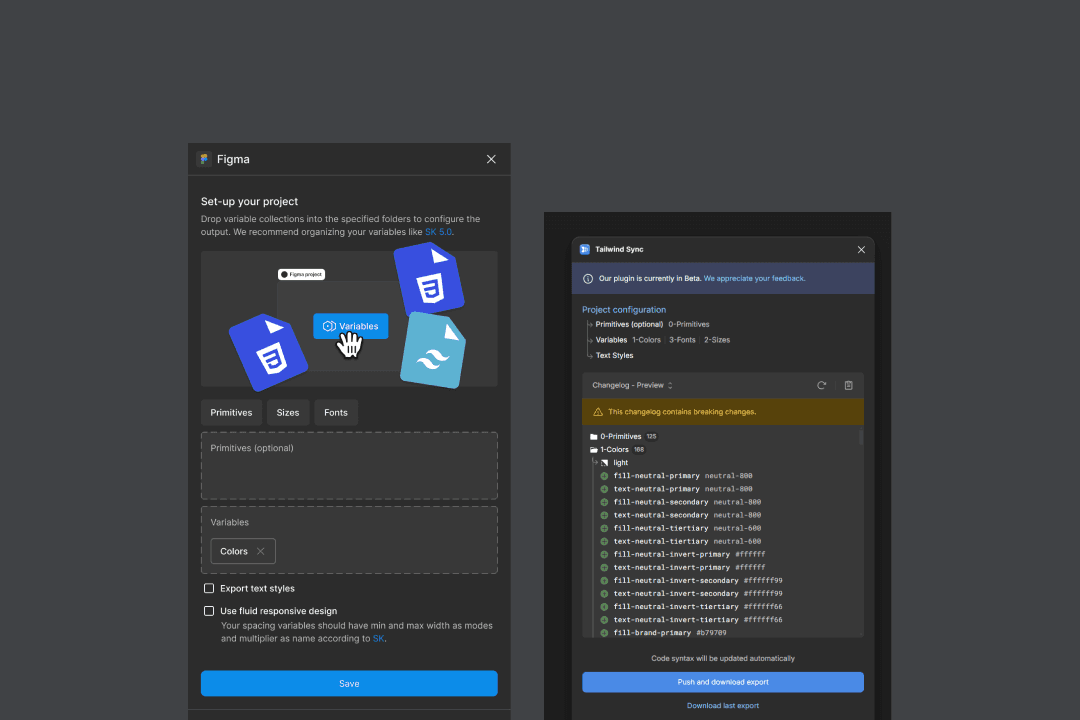Select the Primitives collection chip
Image resolution: width=1080 pixels, height=720 pixels.
click(231, 413)
